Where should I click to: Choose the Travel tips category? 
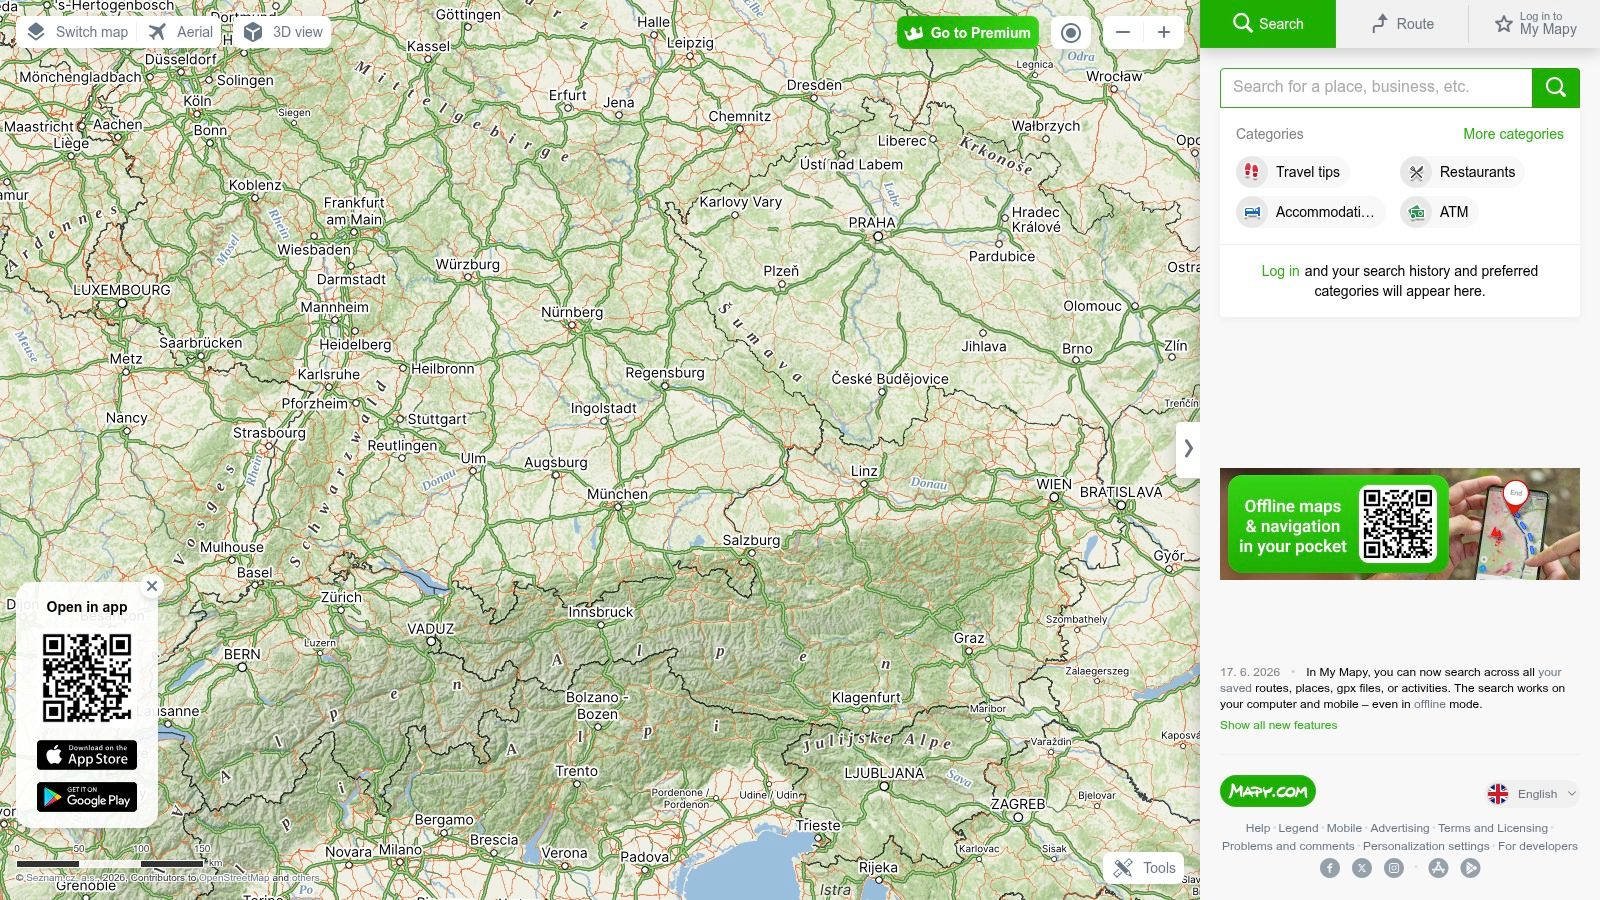tap(1293, 172)
